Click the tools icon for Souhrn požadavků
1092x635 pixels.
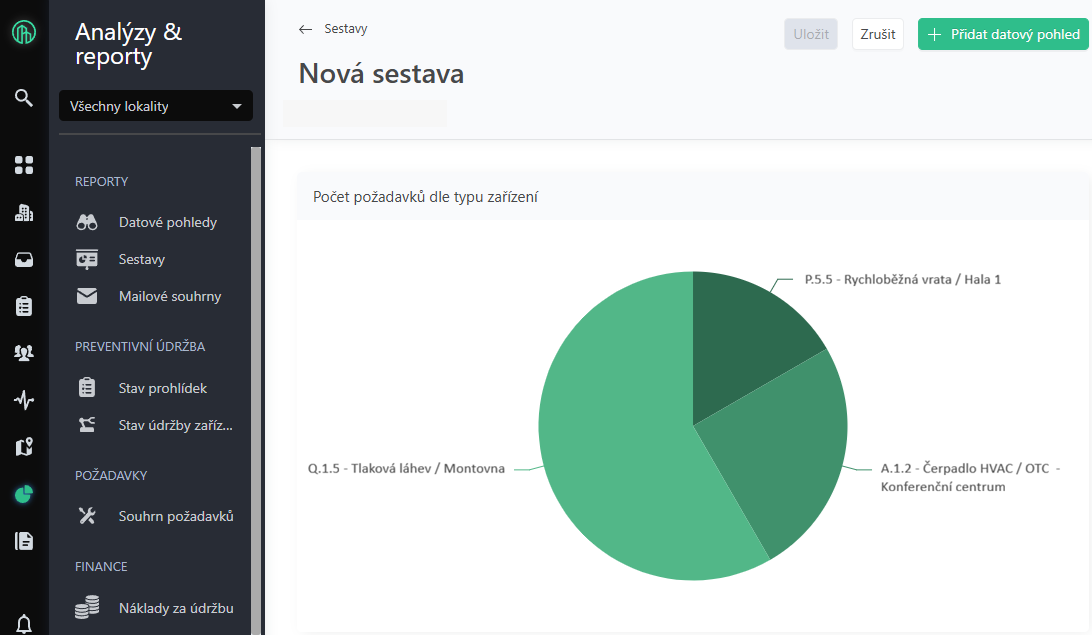tap(87, 515)
